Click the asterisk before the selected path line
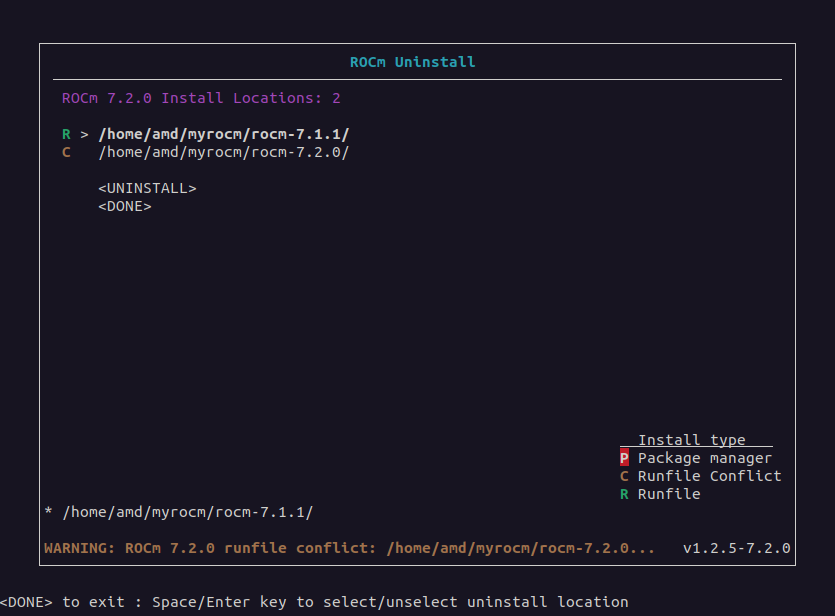 [48, 512]
